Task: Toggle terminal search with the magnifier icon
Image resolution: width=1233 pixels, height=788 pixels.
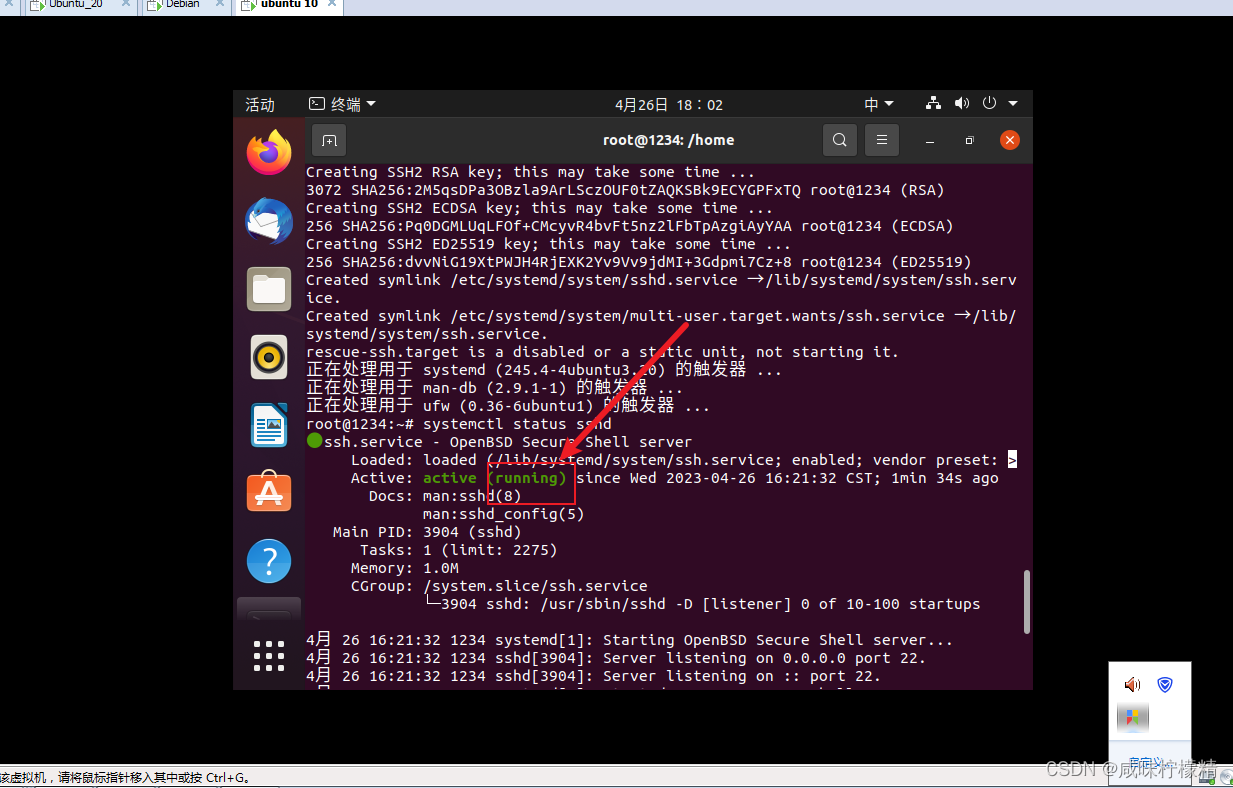Action: coord(839,140)
